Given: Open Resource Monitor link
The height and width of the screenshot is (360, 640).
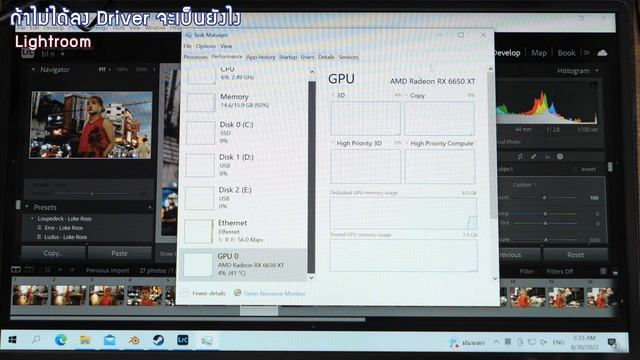Looking at the screenshot, I should (274, 293).
